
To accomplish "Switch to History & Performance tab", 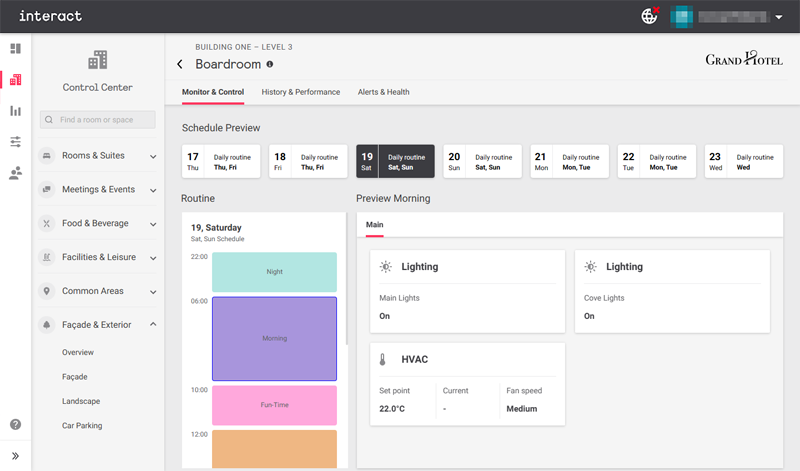I will [300, 92].
